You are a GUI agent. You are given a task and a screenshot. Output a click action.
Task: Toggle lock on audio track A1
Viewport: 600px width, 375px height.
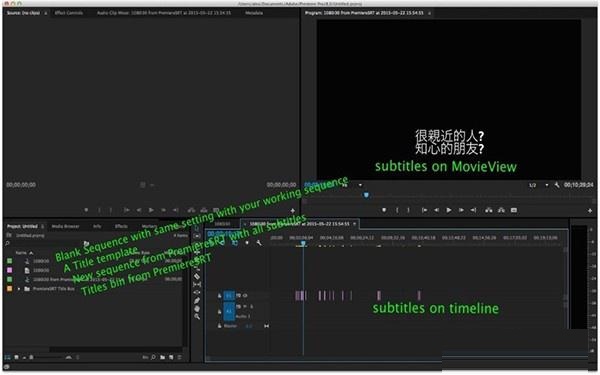pyautogui.click(x=220, y=311)
